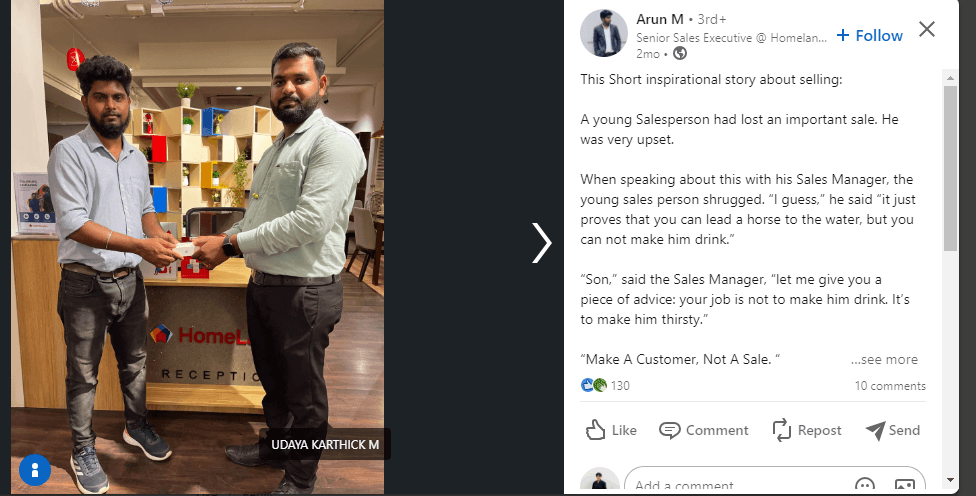
Task: Click the Comment speech bubble icon
Action: 670,430
